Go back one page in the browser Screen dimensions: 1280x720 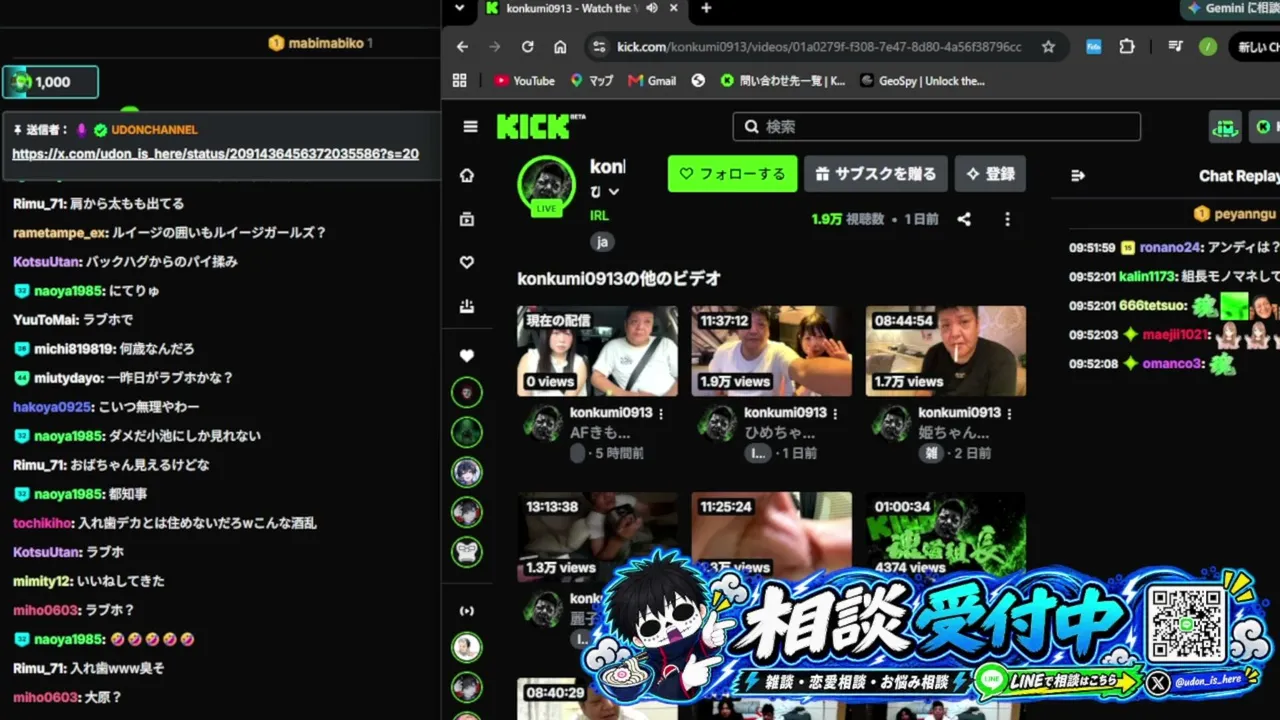click(x=462, y=47)
